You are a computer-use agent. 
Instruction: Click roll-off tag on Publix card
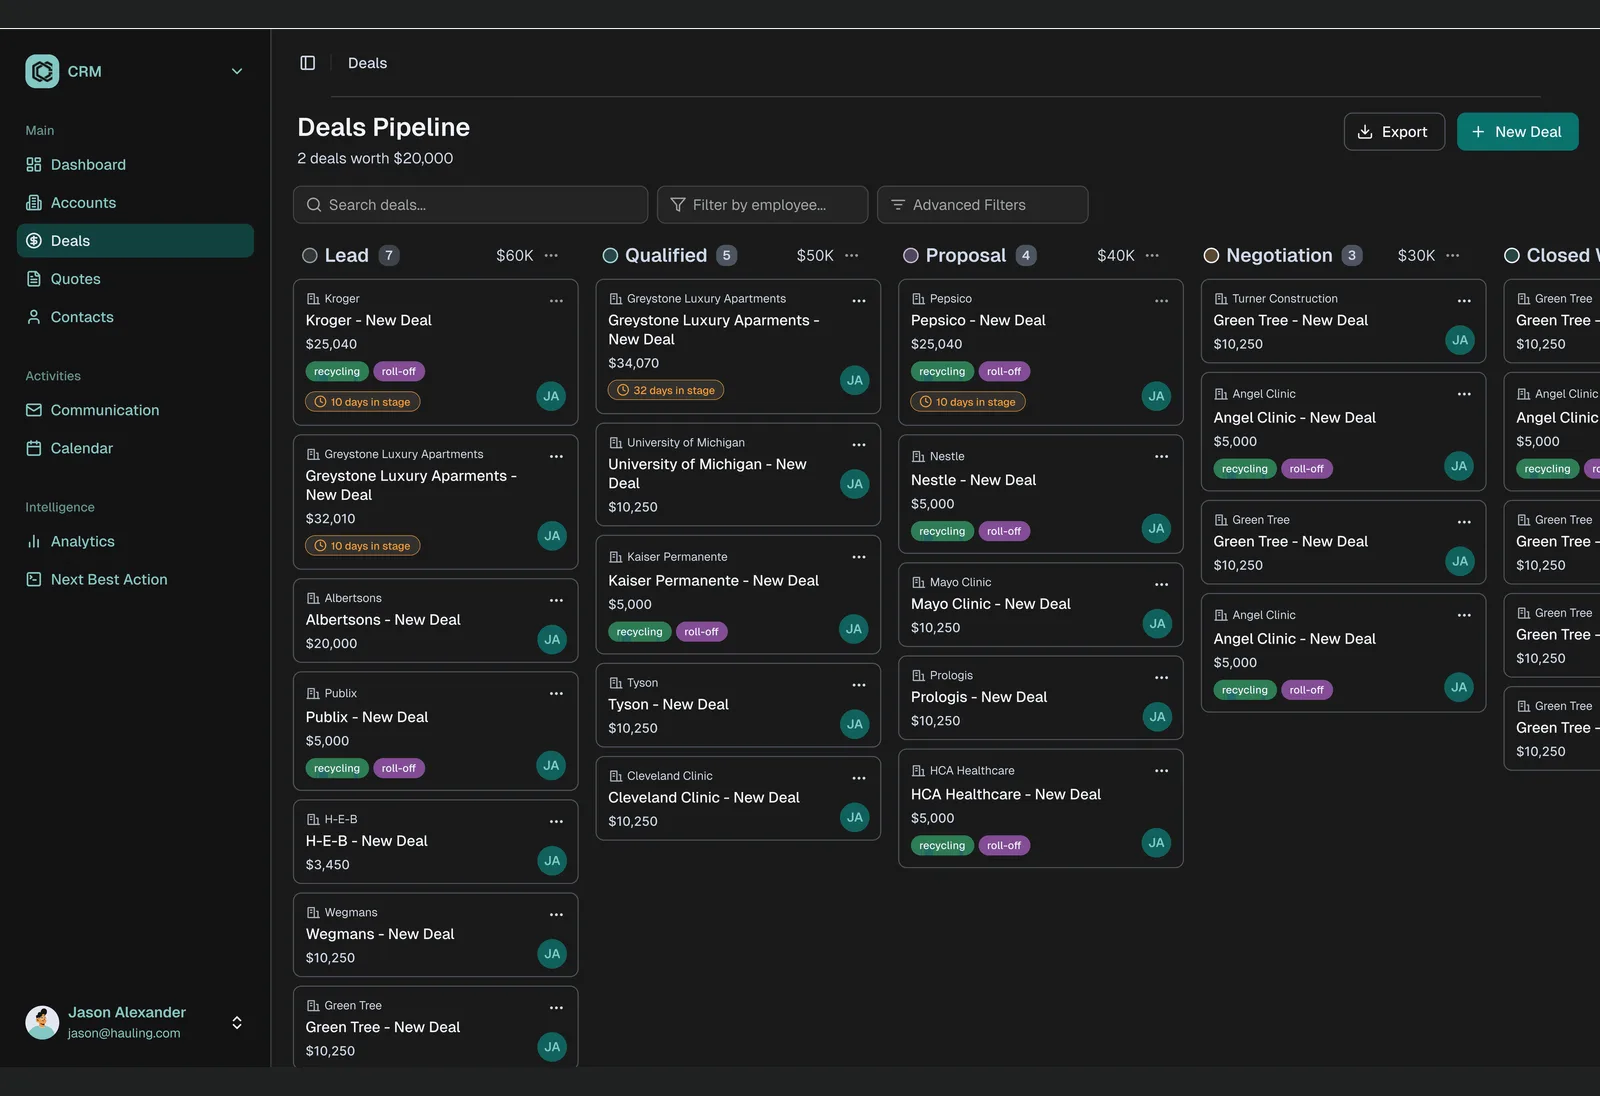click(x=399, y=768)
